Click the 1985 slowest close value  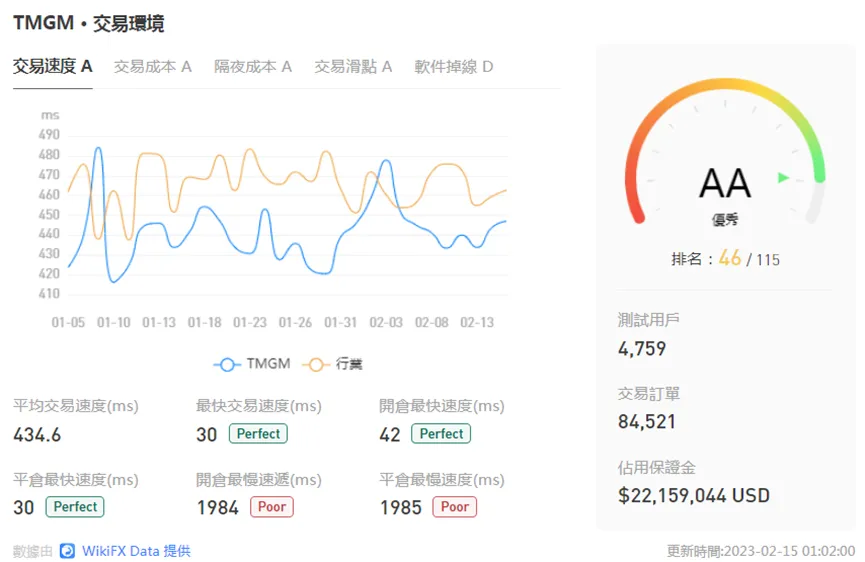(401, 507)
